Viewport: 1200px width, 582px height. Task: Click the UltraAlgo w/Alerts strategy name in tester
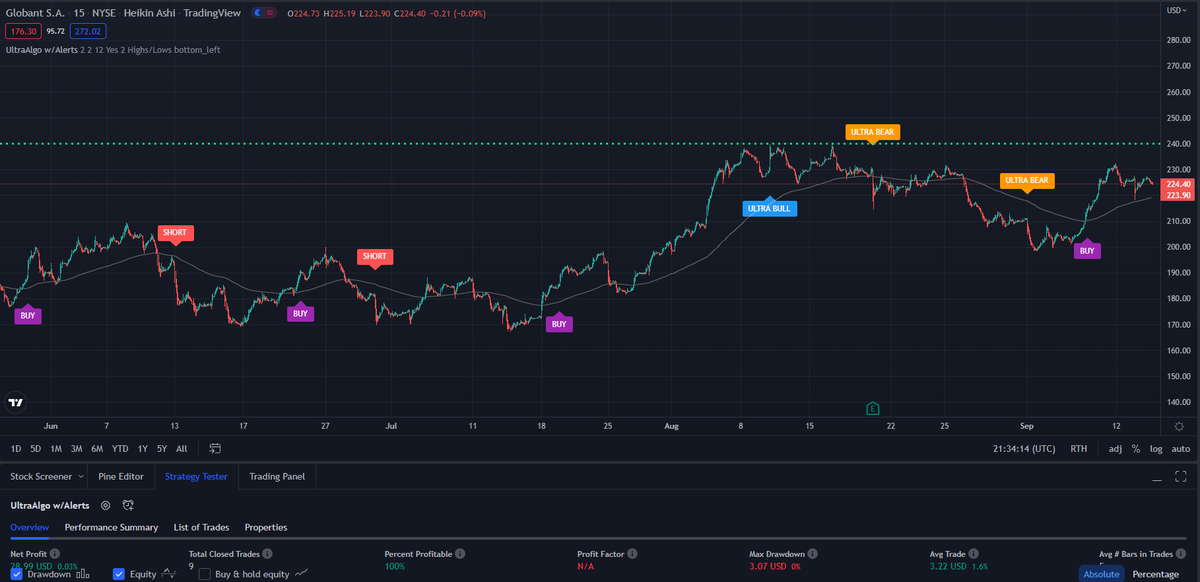point(50,506)
